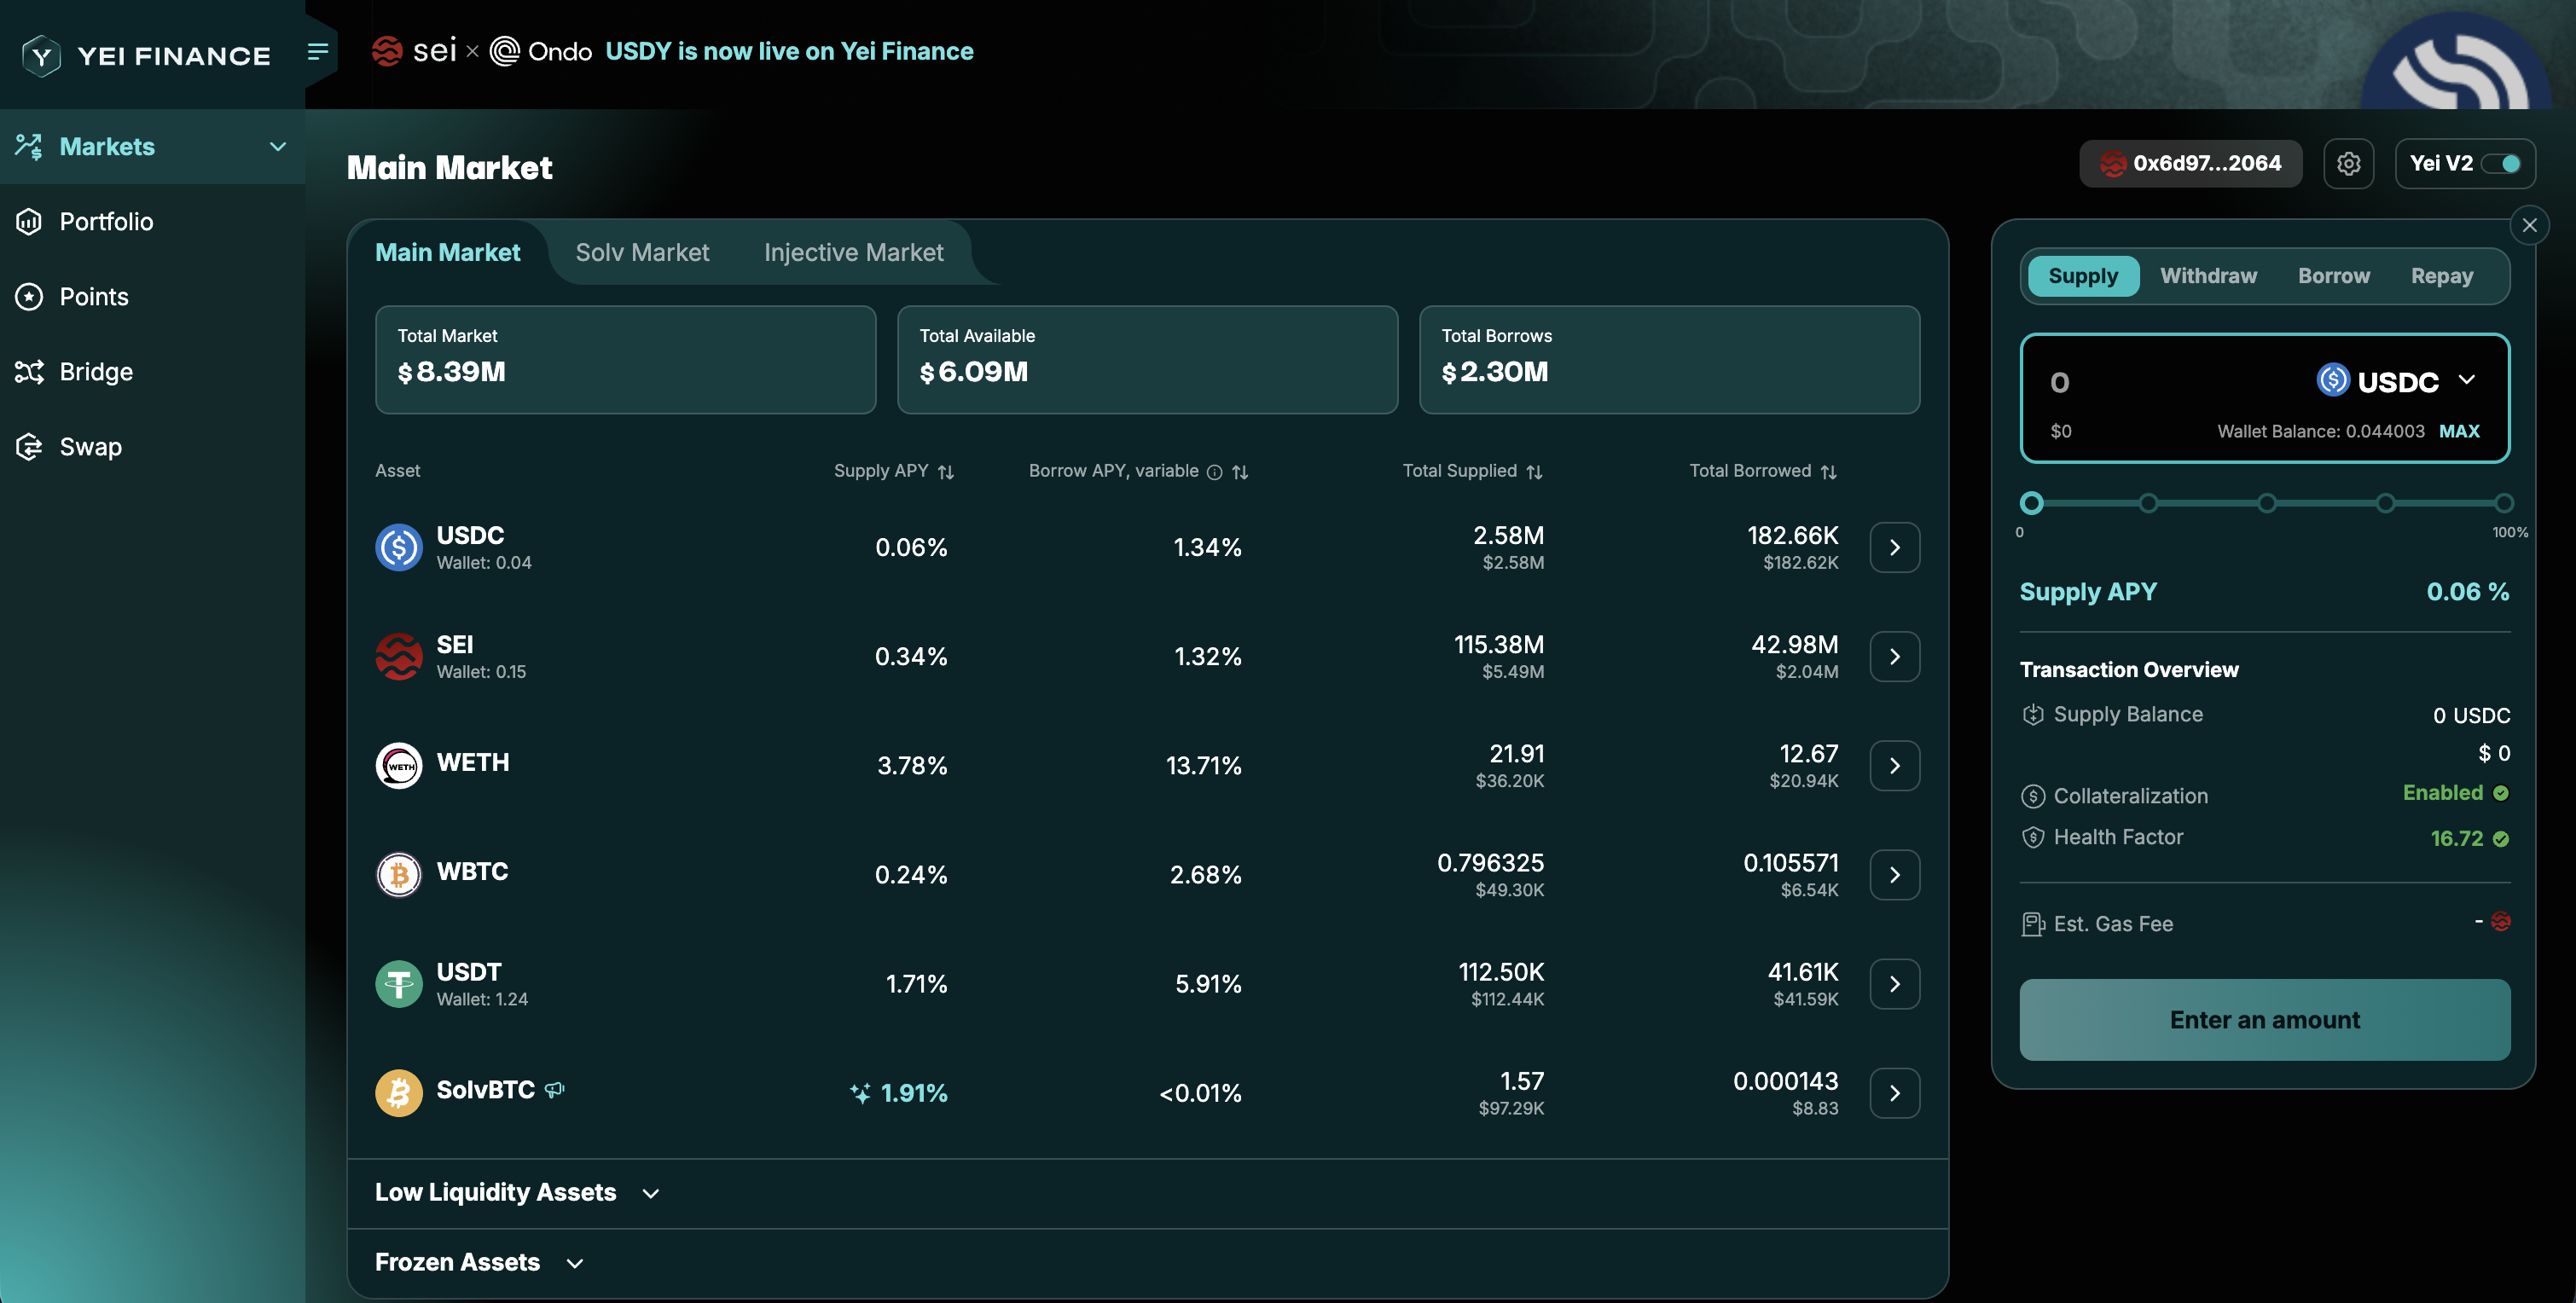
Task: Sort by Borrow APY arrows icon
Action: click(x=1240, y=472)
